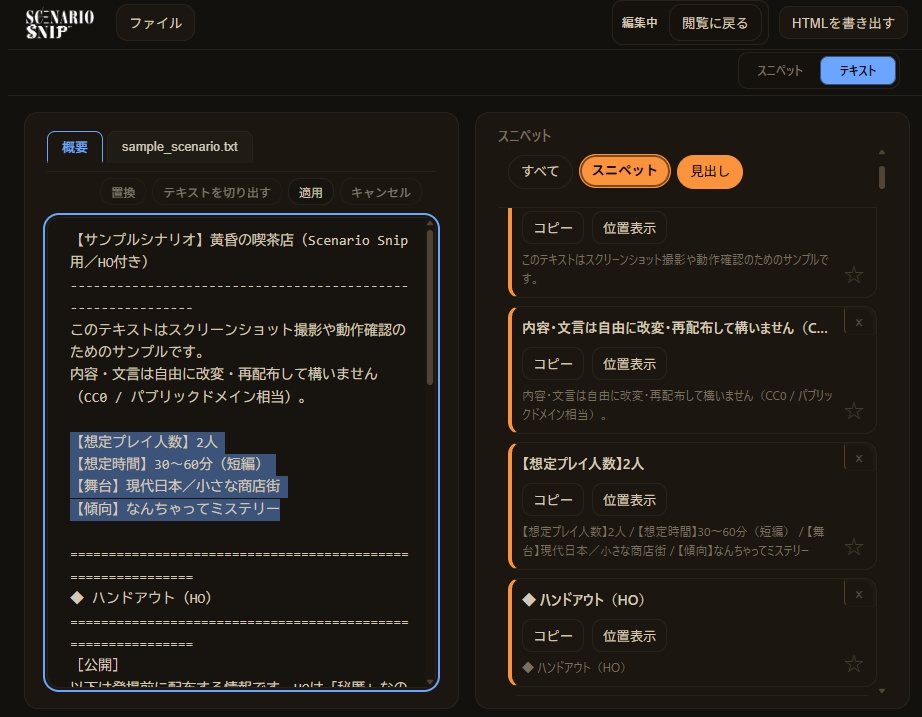Apply edits with 適用 button
Image resolution: width=922 pixels, height=717 pixels.
tap(310, 192)
